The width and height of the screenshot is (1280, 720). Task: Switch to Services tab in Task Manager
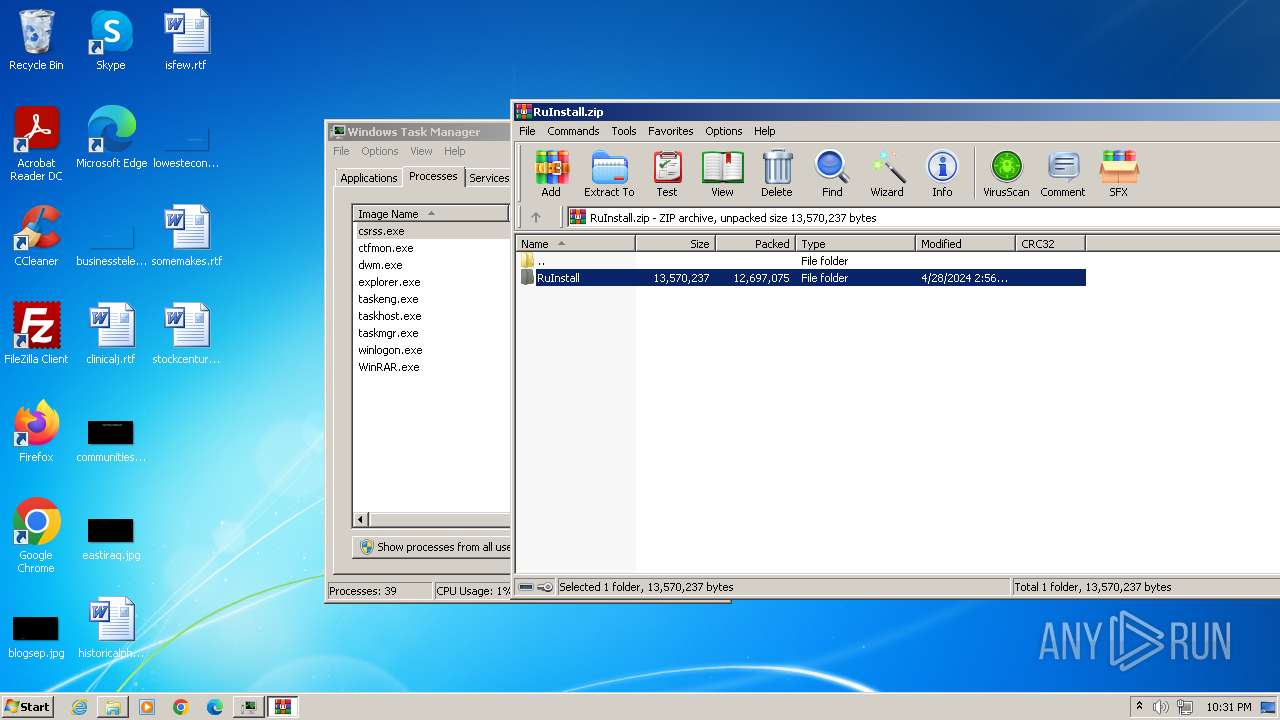489,178
